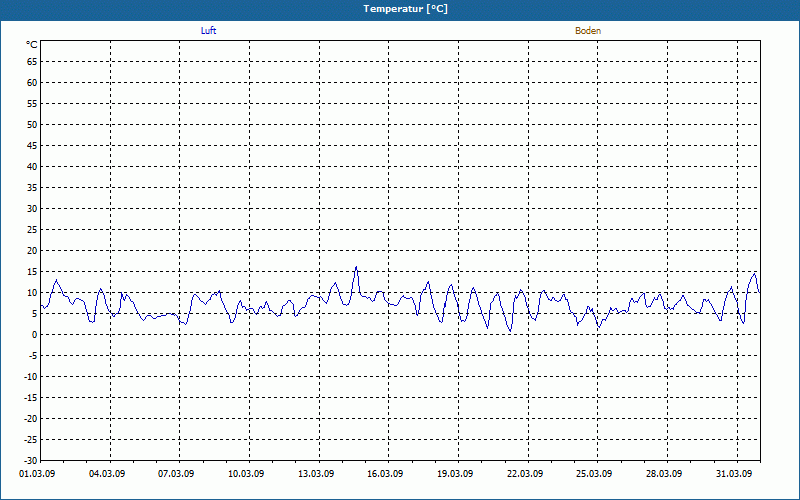Click the 31.03.09 date label
The image size is (800, 500).
point(734,474)
